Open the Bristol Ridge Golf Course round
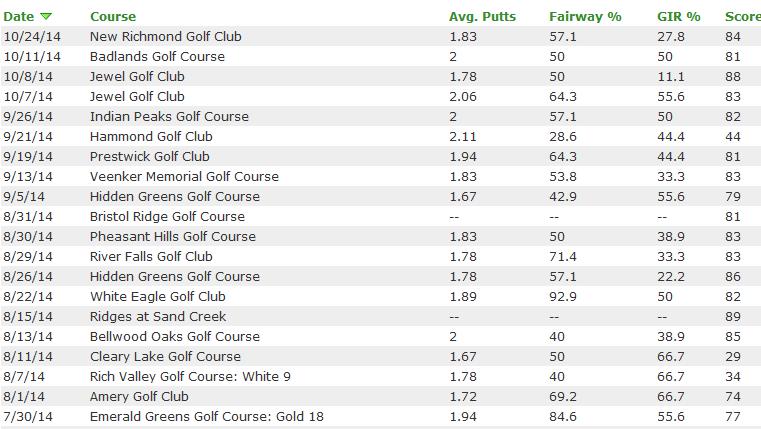Screen dimensions: 761x429 (167, 217)
